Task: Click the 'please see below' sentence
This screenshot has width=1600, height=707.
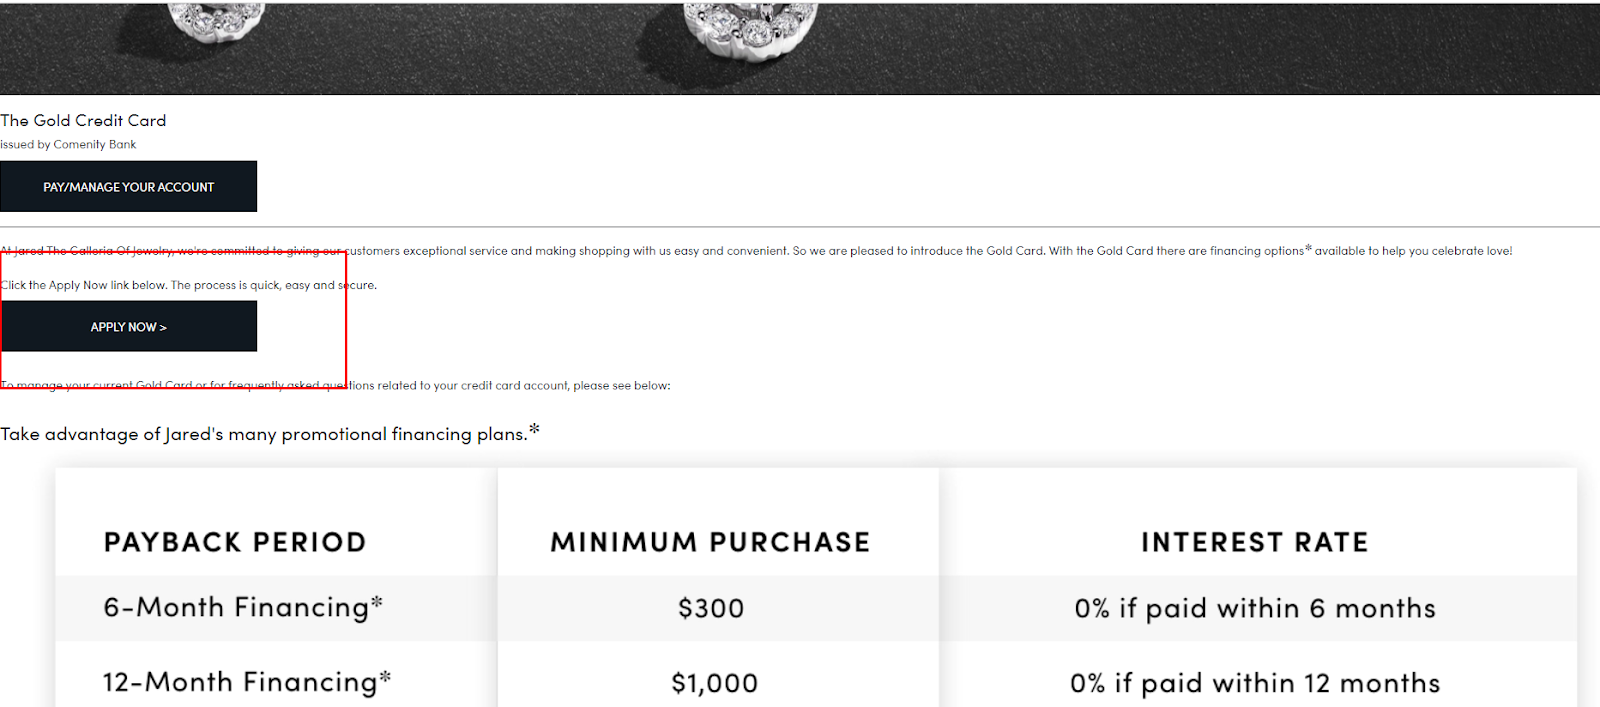Action: coord(335,385)
